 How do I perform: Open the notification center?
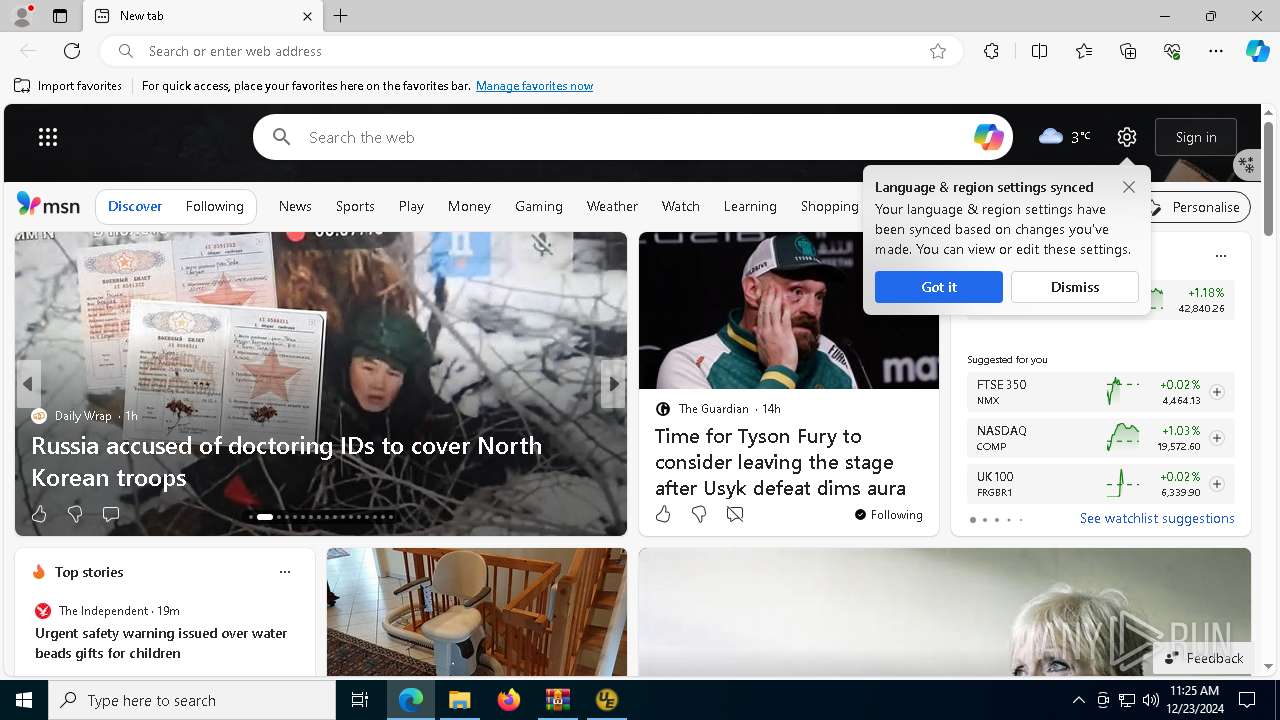1247,700
